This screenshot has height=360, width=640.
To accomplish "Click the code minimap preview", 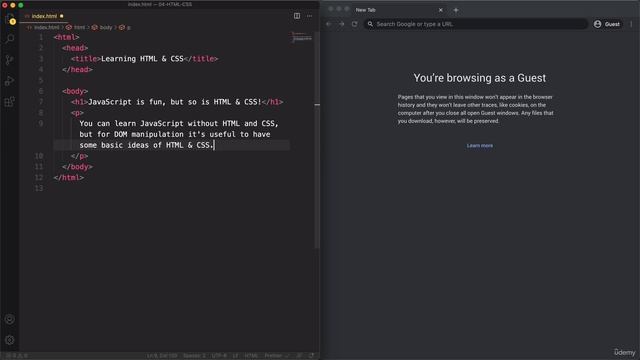I will 302,37.
